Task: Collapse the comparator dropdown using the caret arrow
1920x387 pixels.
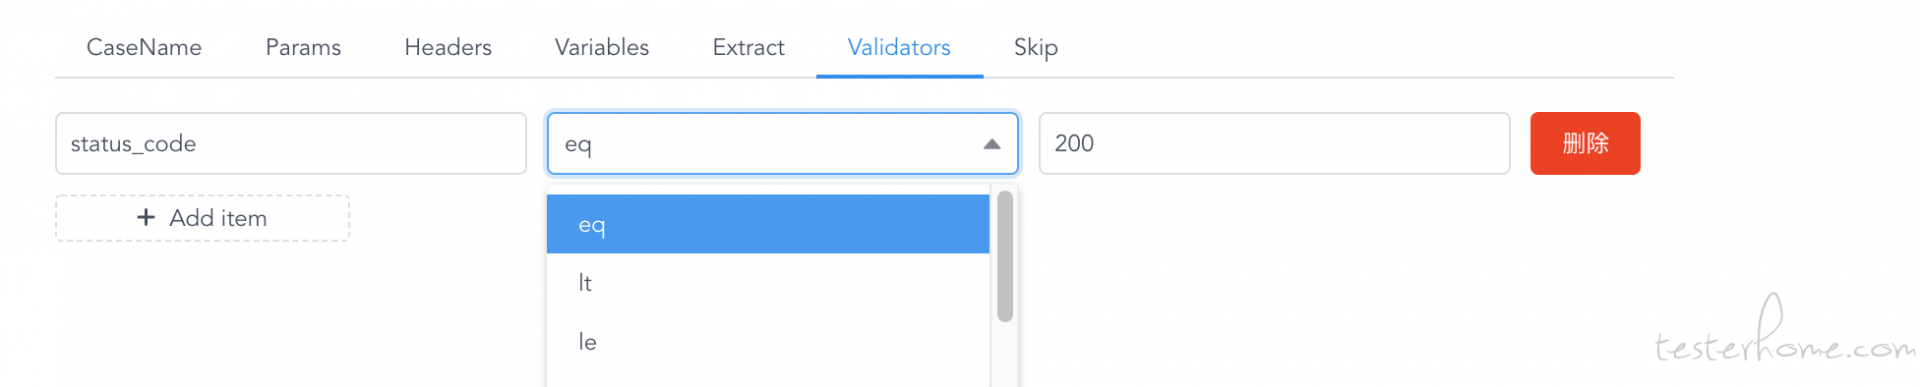Action: (991, 144)
